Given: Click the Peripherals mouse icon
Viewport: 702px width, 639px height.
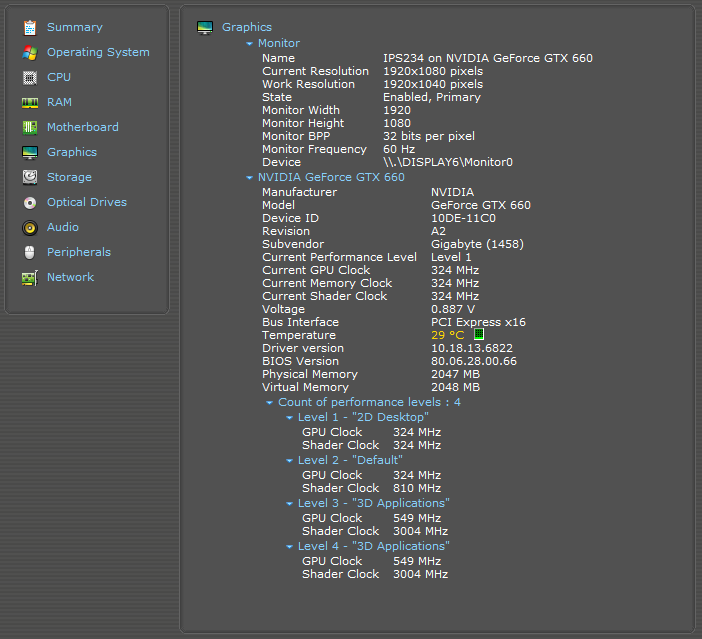Looking at the screenshot, I should point(30,253).
